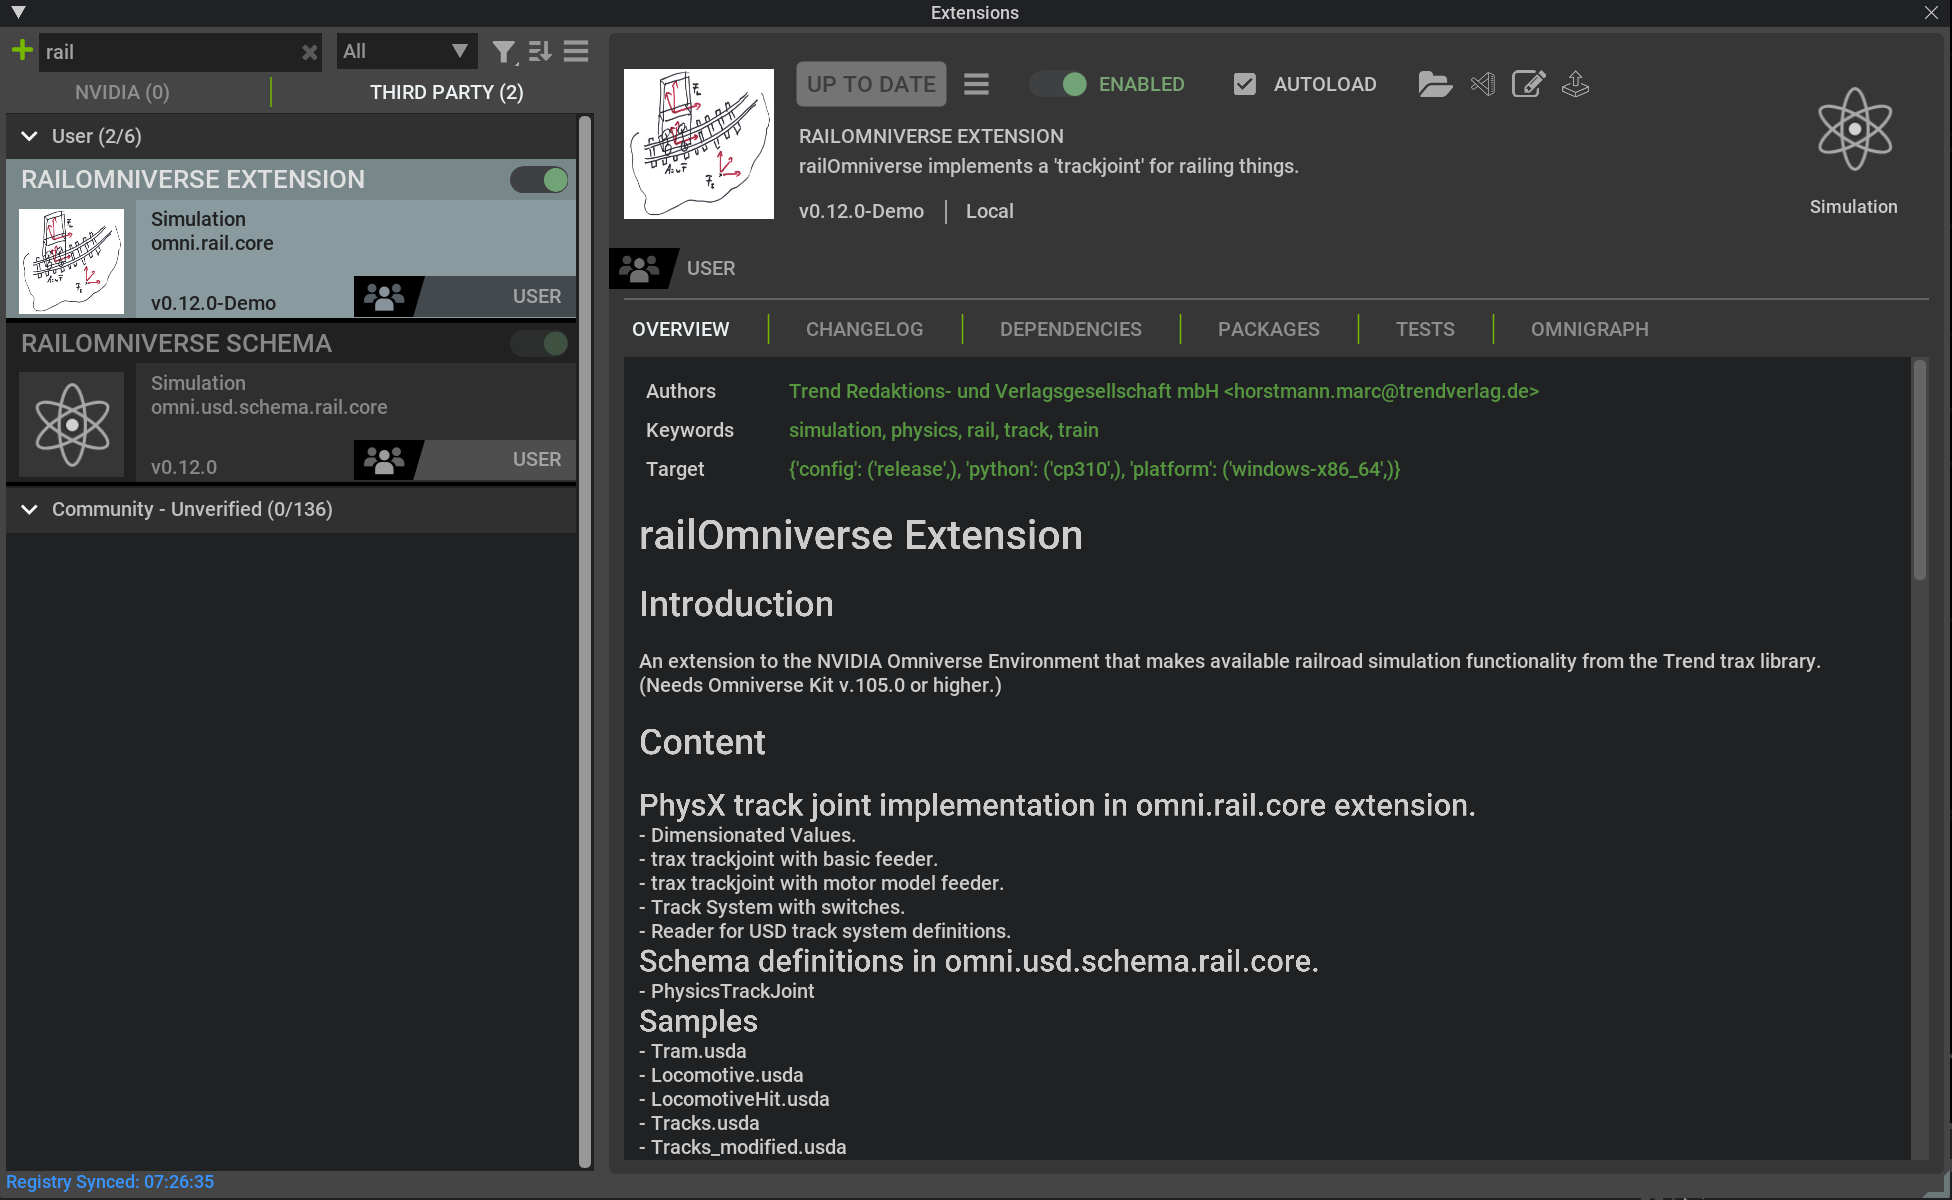
Task: Uncheck the AUTOLOAD checkbox
Action: click(x=1245, y=84)
